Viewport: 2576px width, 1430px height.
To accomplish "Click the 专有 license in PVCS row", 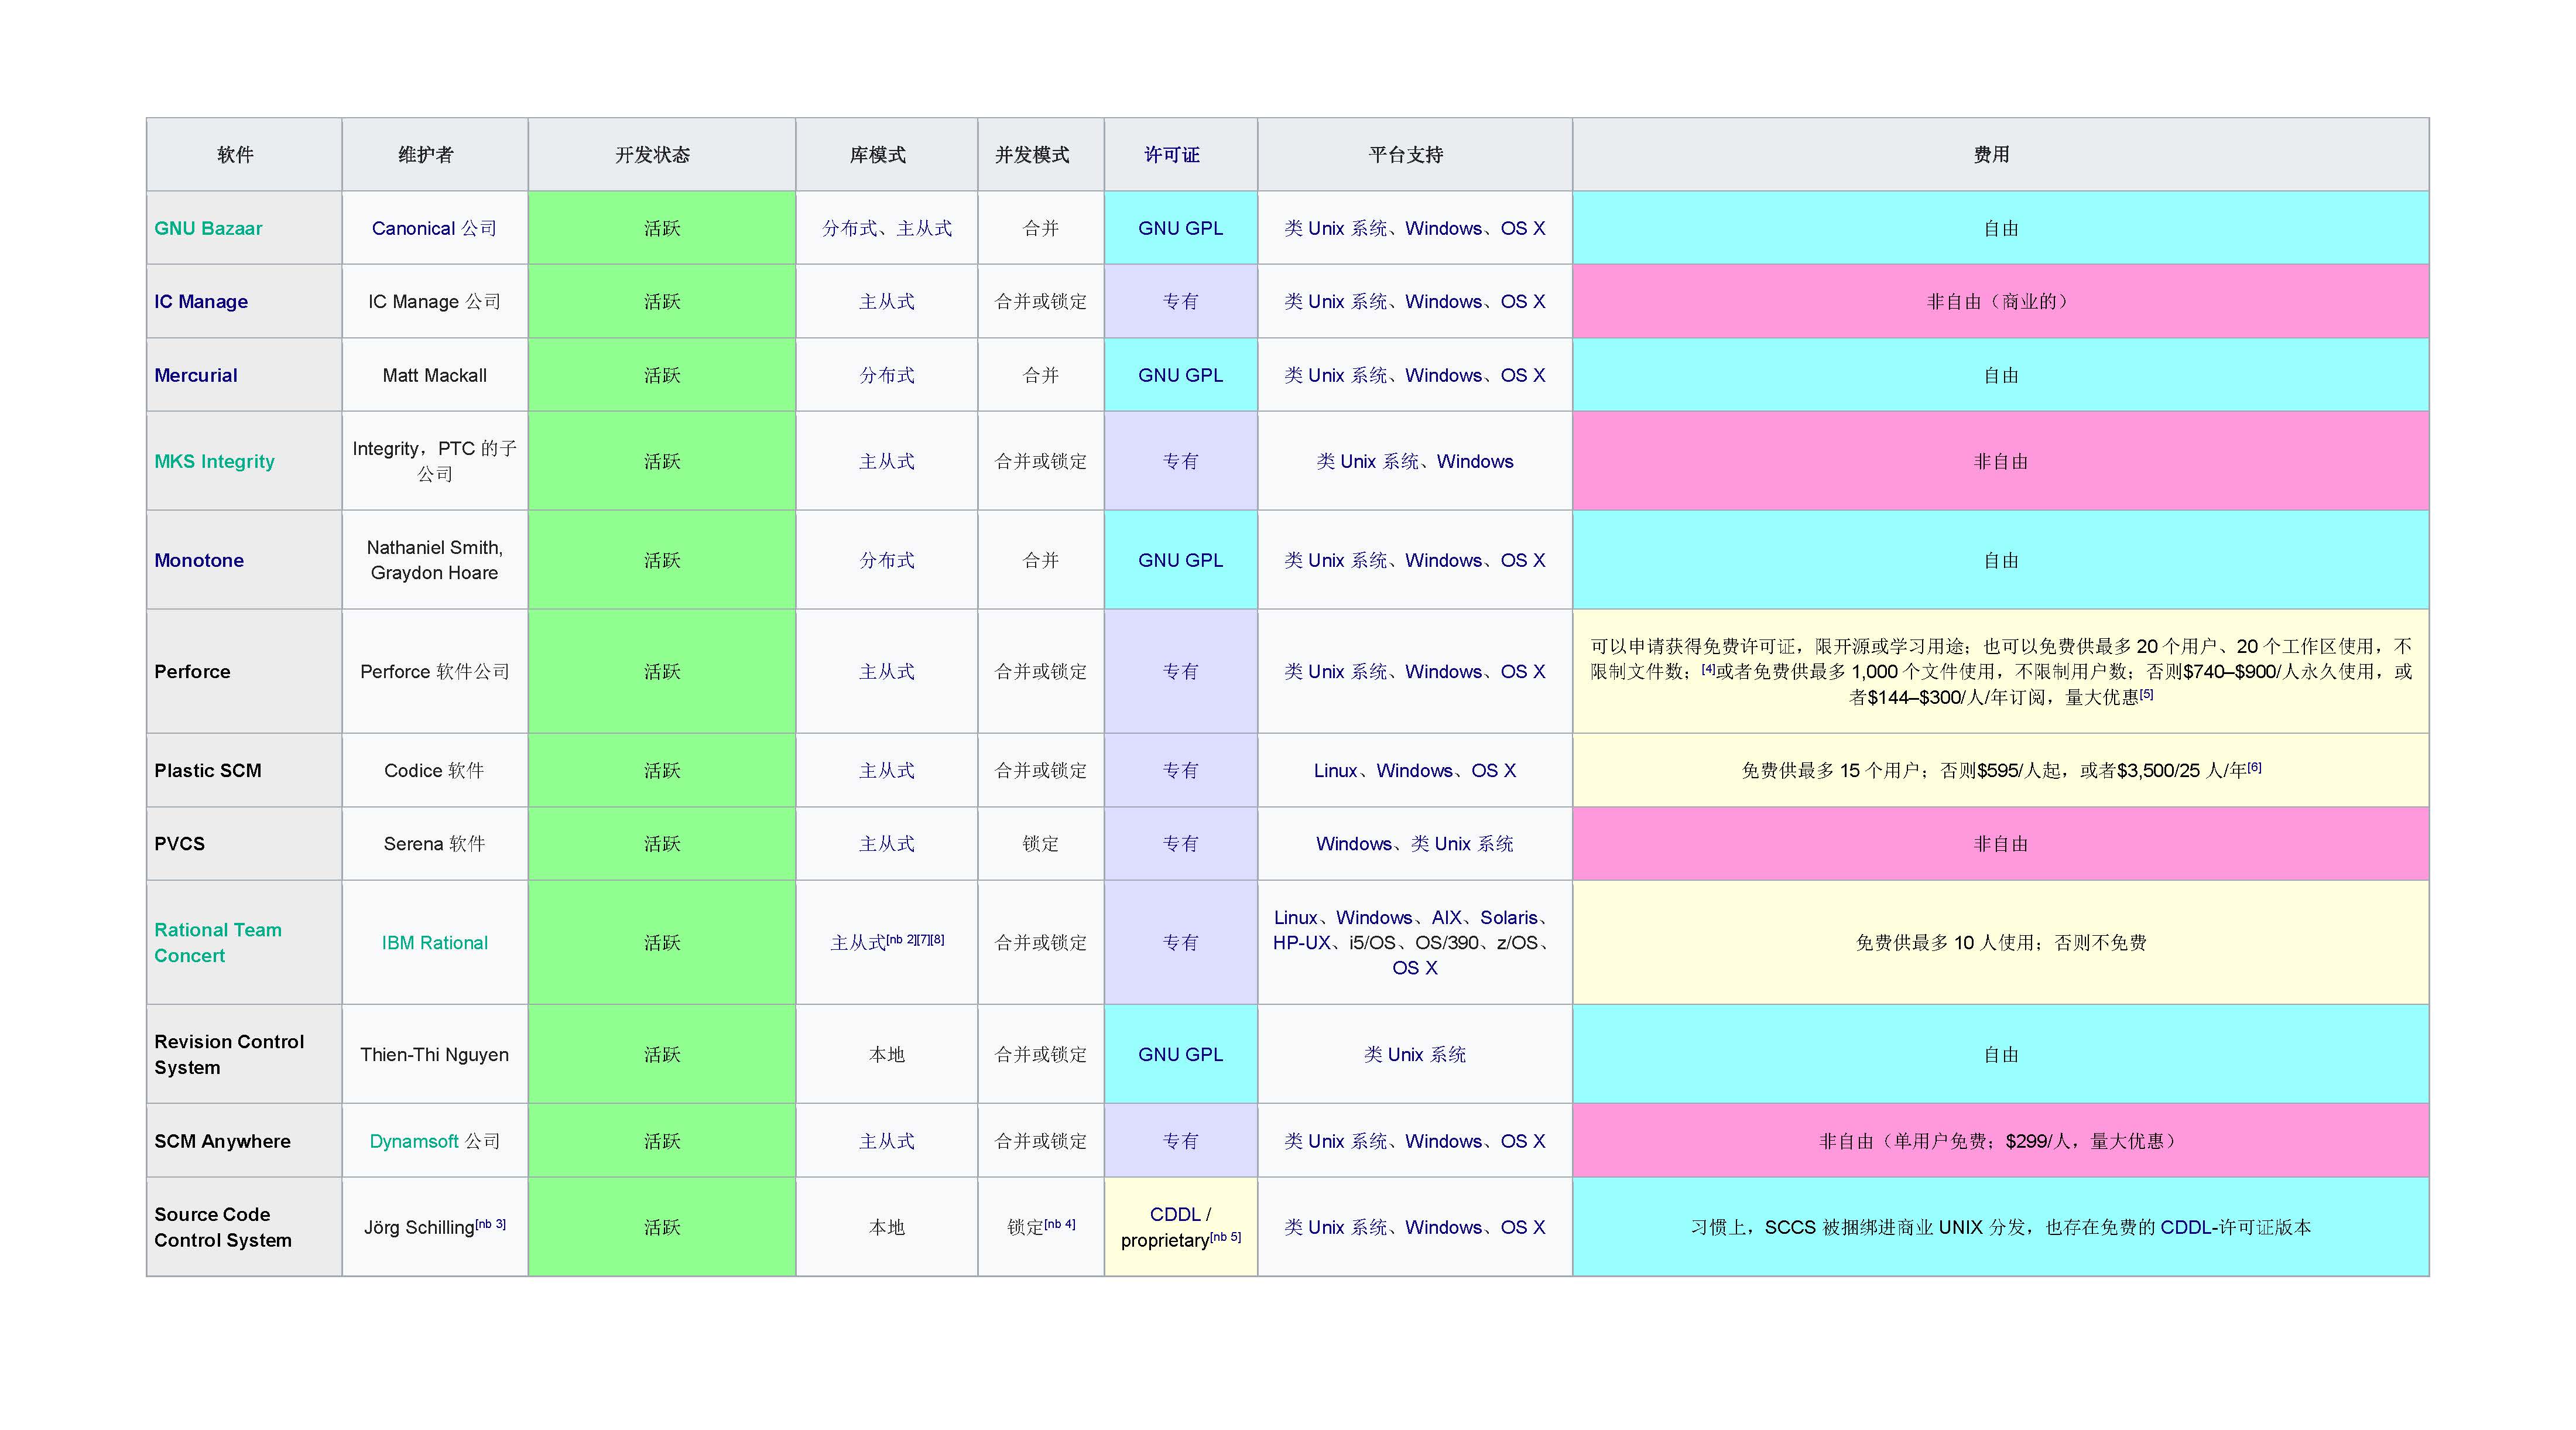I will coord(1180,843).
